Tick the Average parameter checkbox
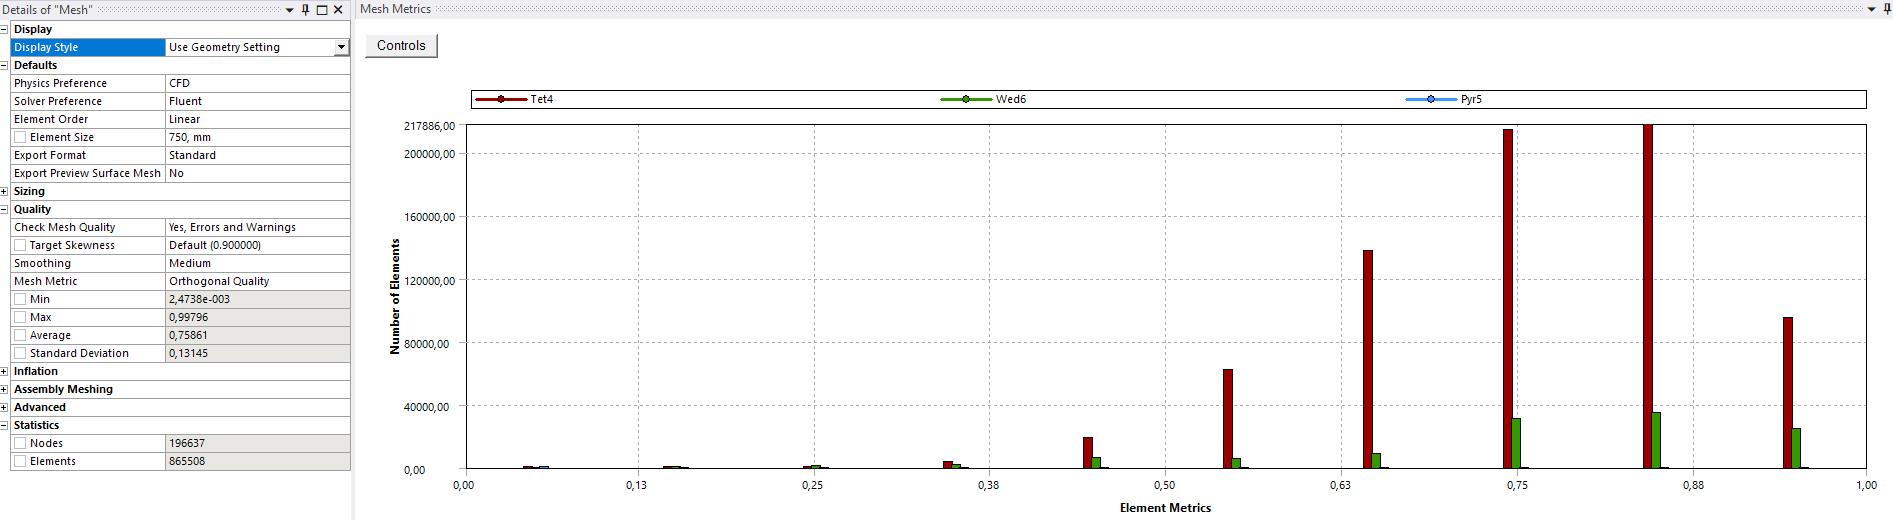1893x520 pixels. pos(20,335)
